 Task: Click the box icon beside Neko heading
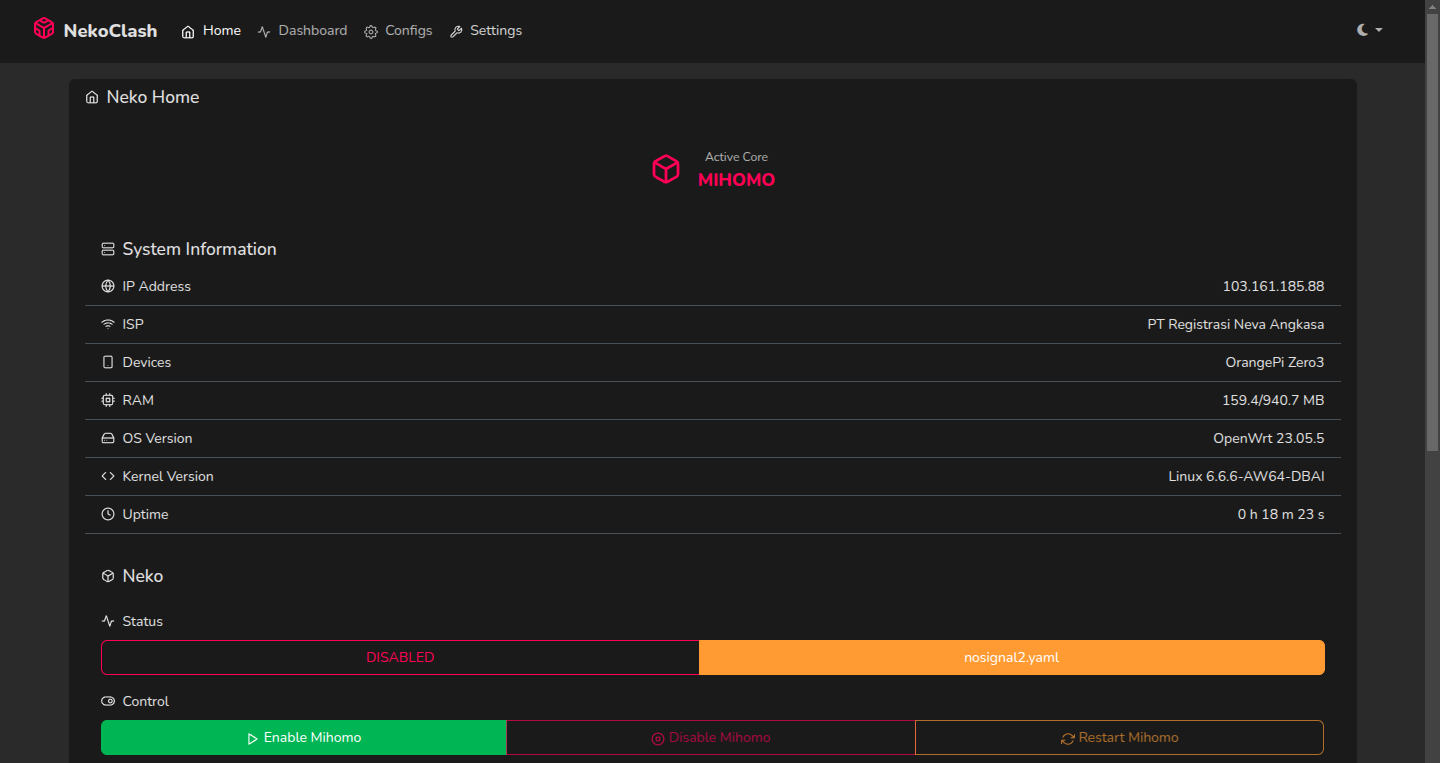(x=108, y=576)
